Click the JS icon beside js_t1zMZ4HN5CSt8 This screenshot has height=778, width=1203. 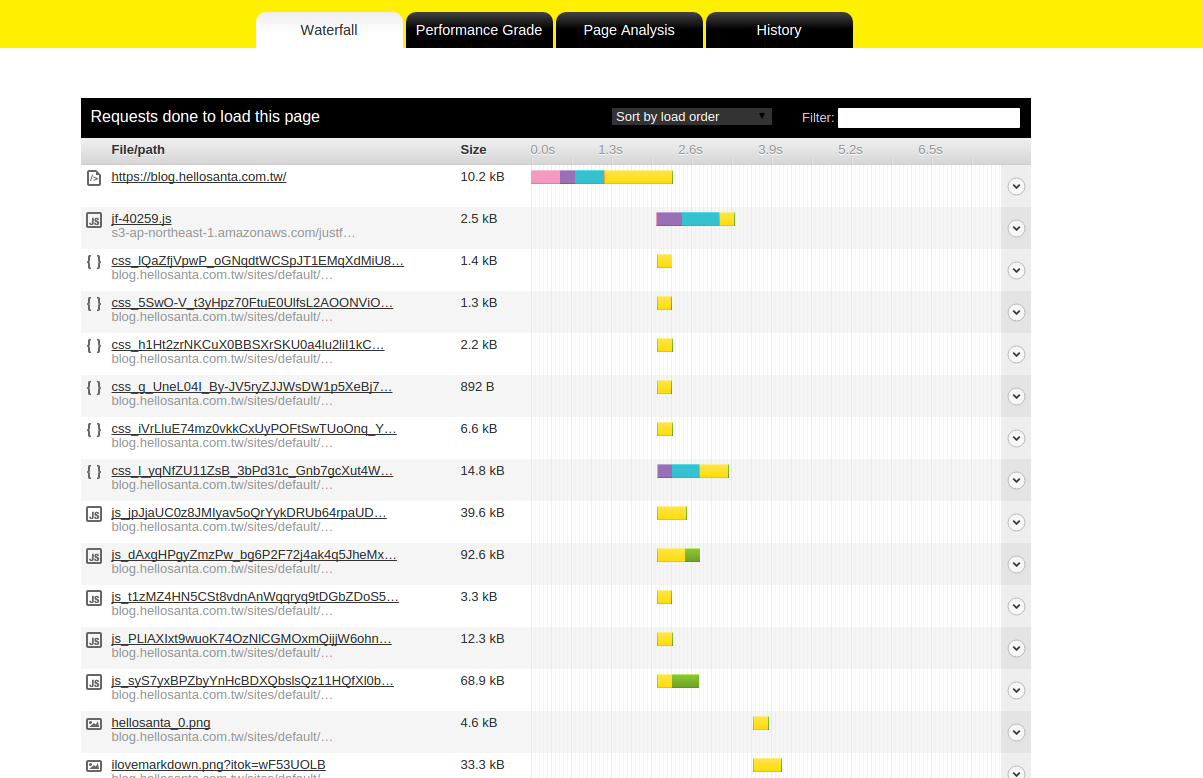[94, 598]
